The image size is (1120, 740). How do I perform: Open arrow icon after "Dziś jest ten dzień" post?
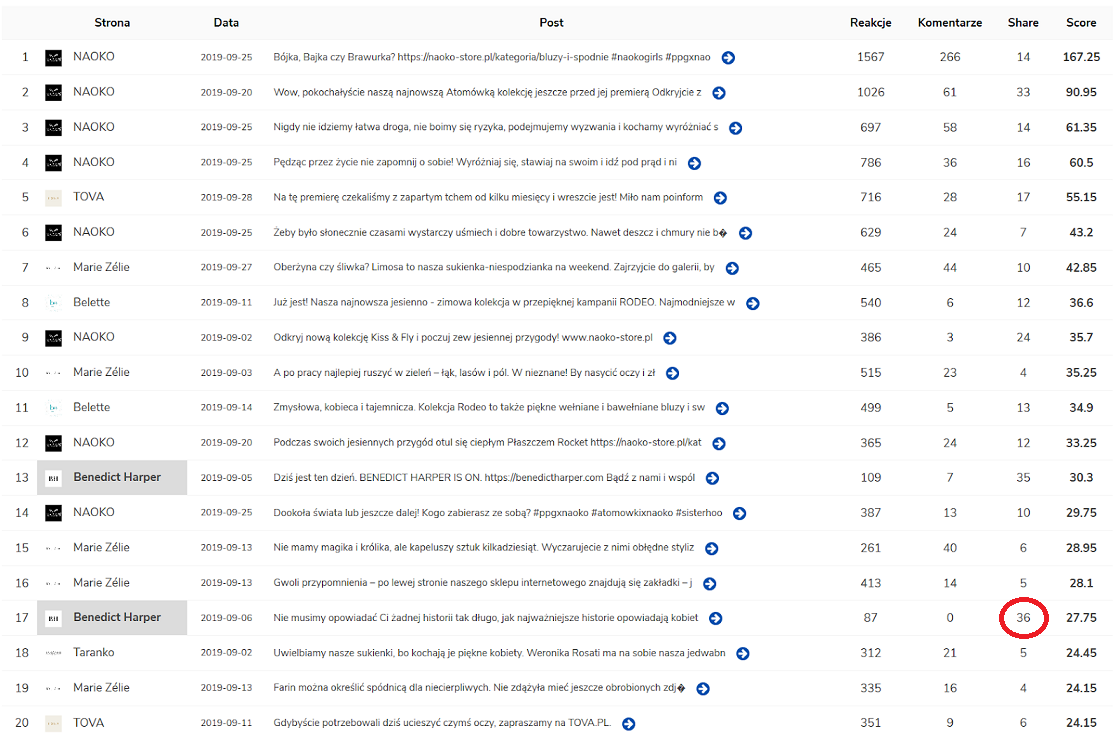[x=712, y=478]
